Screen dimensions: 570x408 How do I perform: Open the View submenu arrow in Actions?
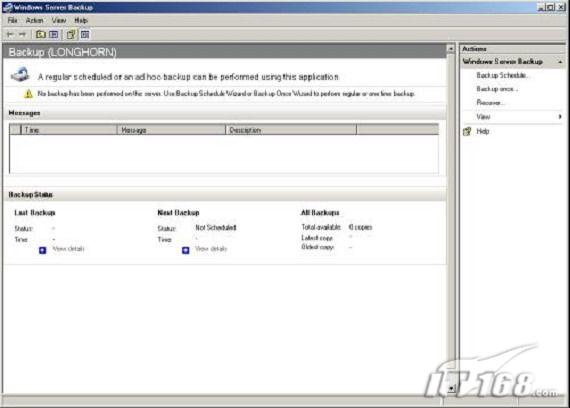coord(560,117)
